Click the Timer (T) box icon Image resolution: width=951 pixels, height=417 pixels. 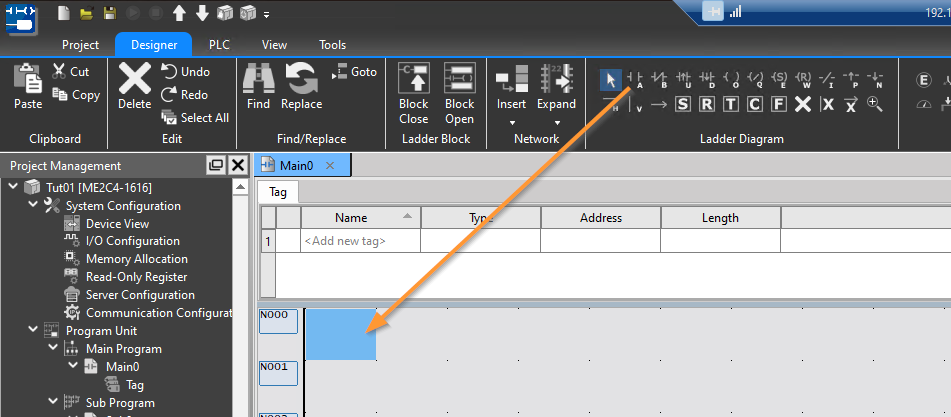(x=731, y=104)
